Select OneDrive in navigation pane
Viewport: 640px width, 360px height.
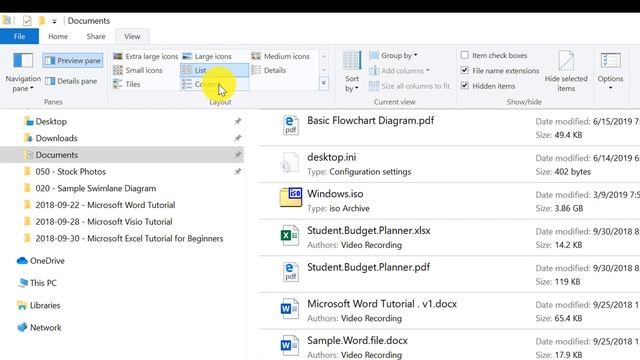click(47, 261)
